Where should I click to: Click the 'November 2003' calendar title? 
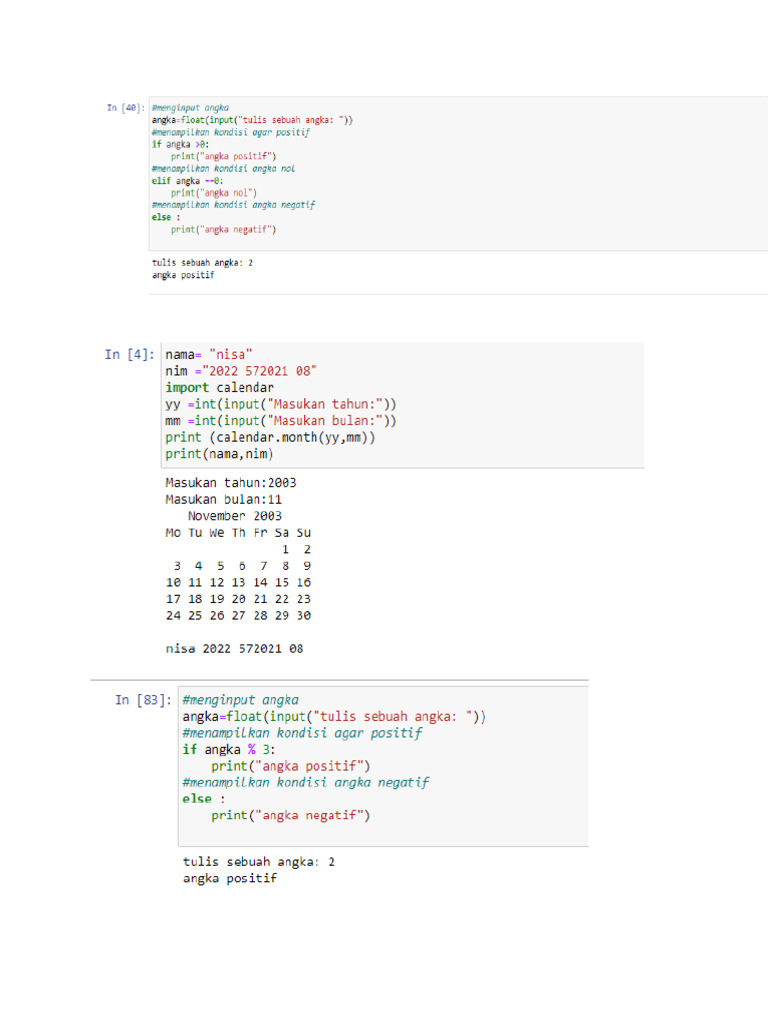[234, 516]
